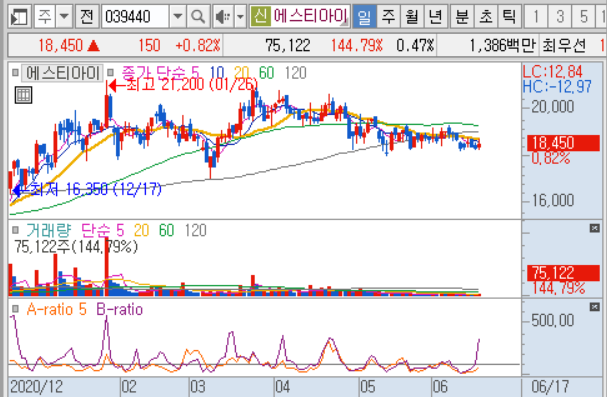Click the 03 month axis marker

(x=198, y=387)
